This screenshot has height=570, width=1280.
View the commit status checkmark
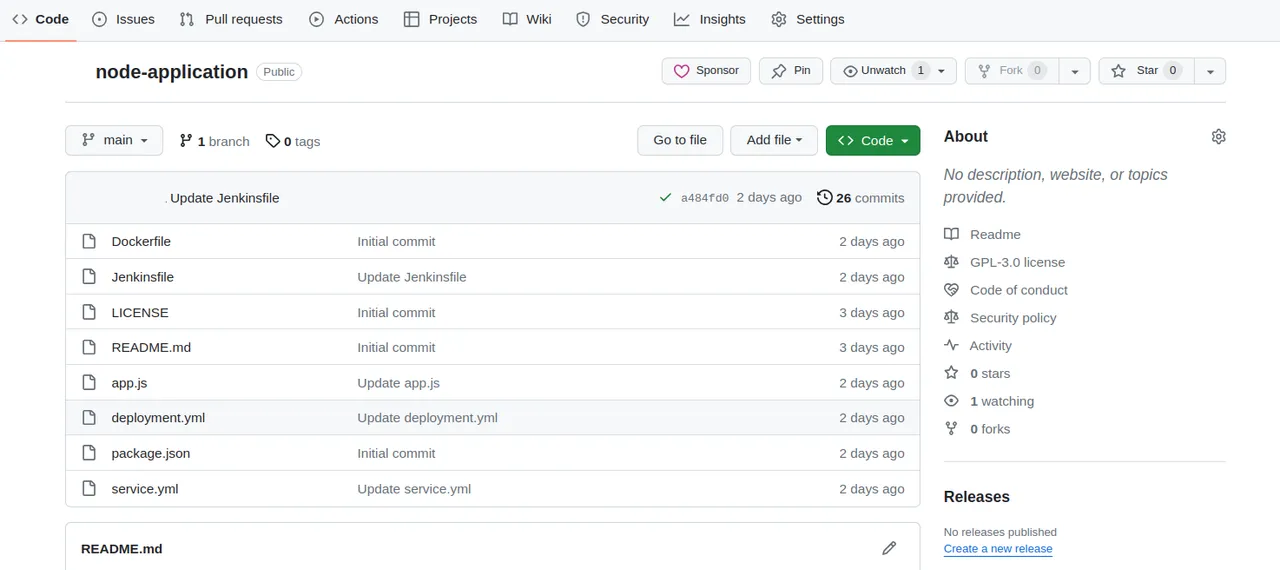[665, 198]
